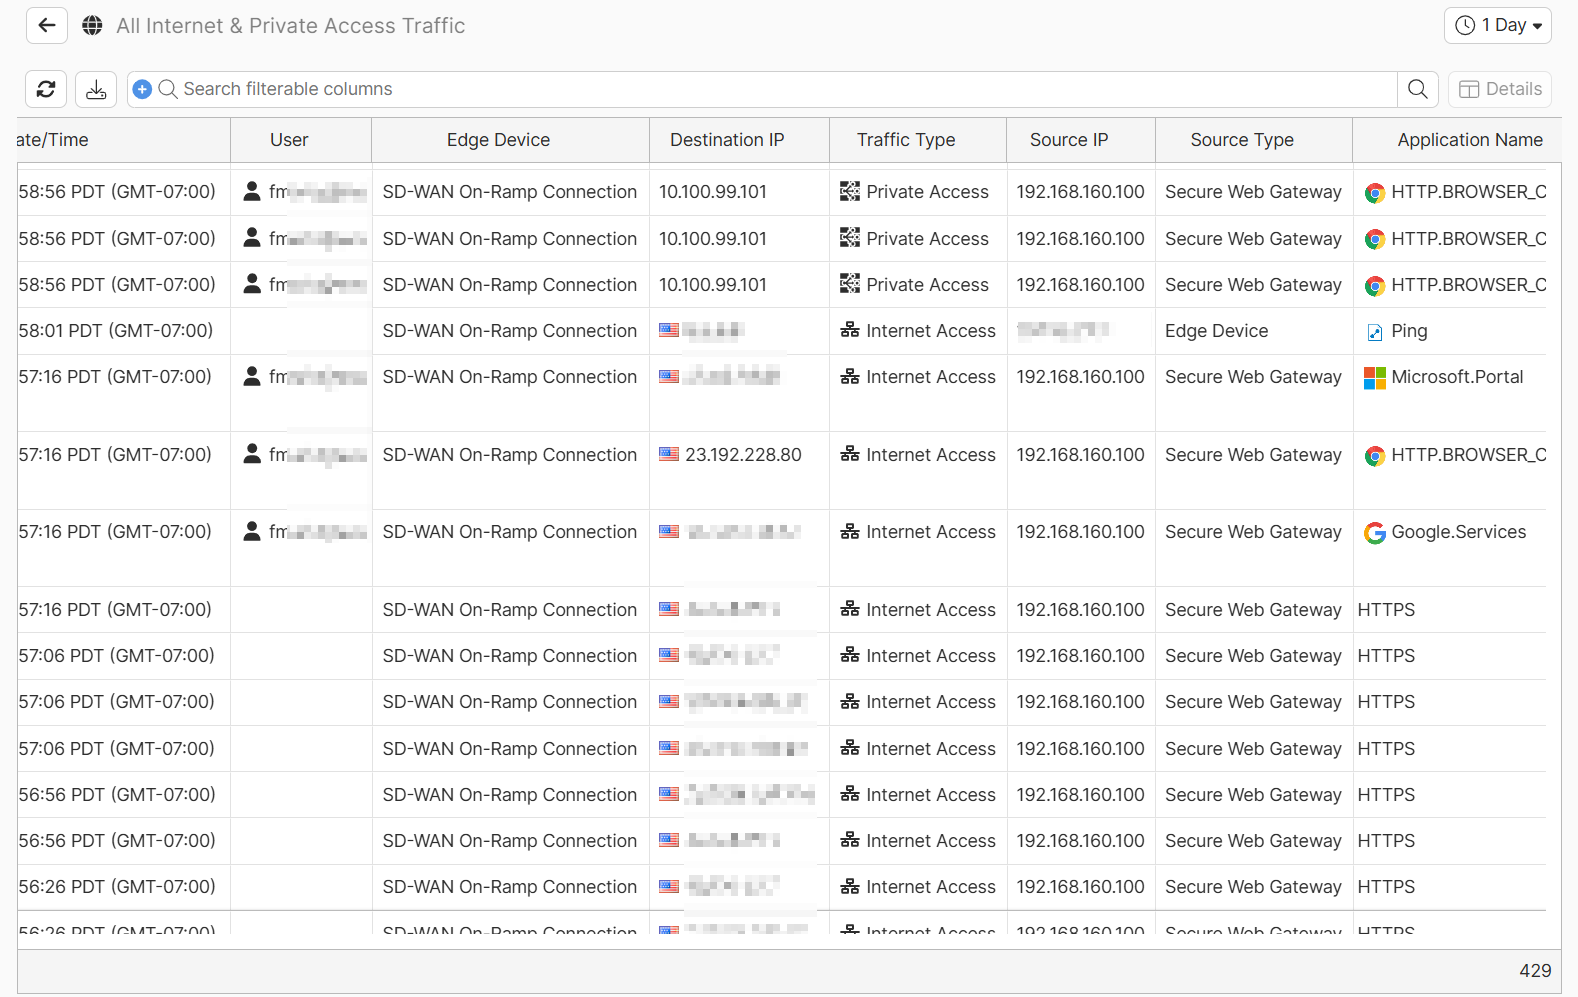This screenshot has width=1578, height=997.
Task: Refresh the traffic log table
Action: [46, 89]
